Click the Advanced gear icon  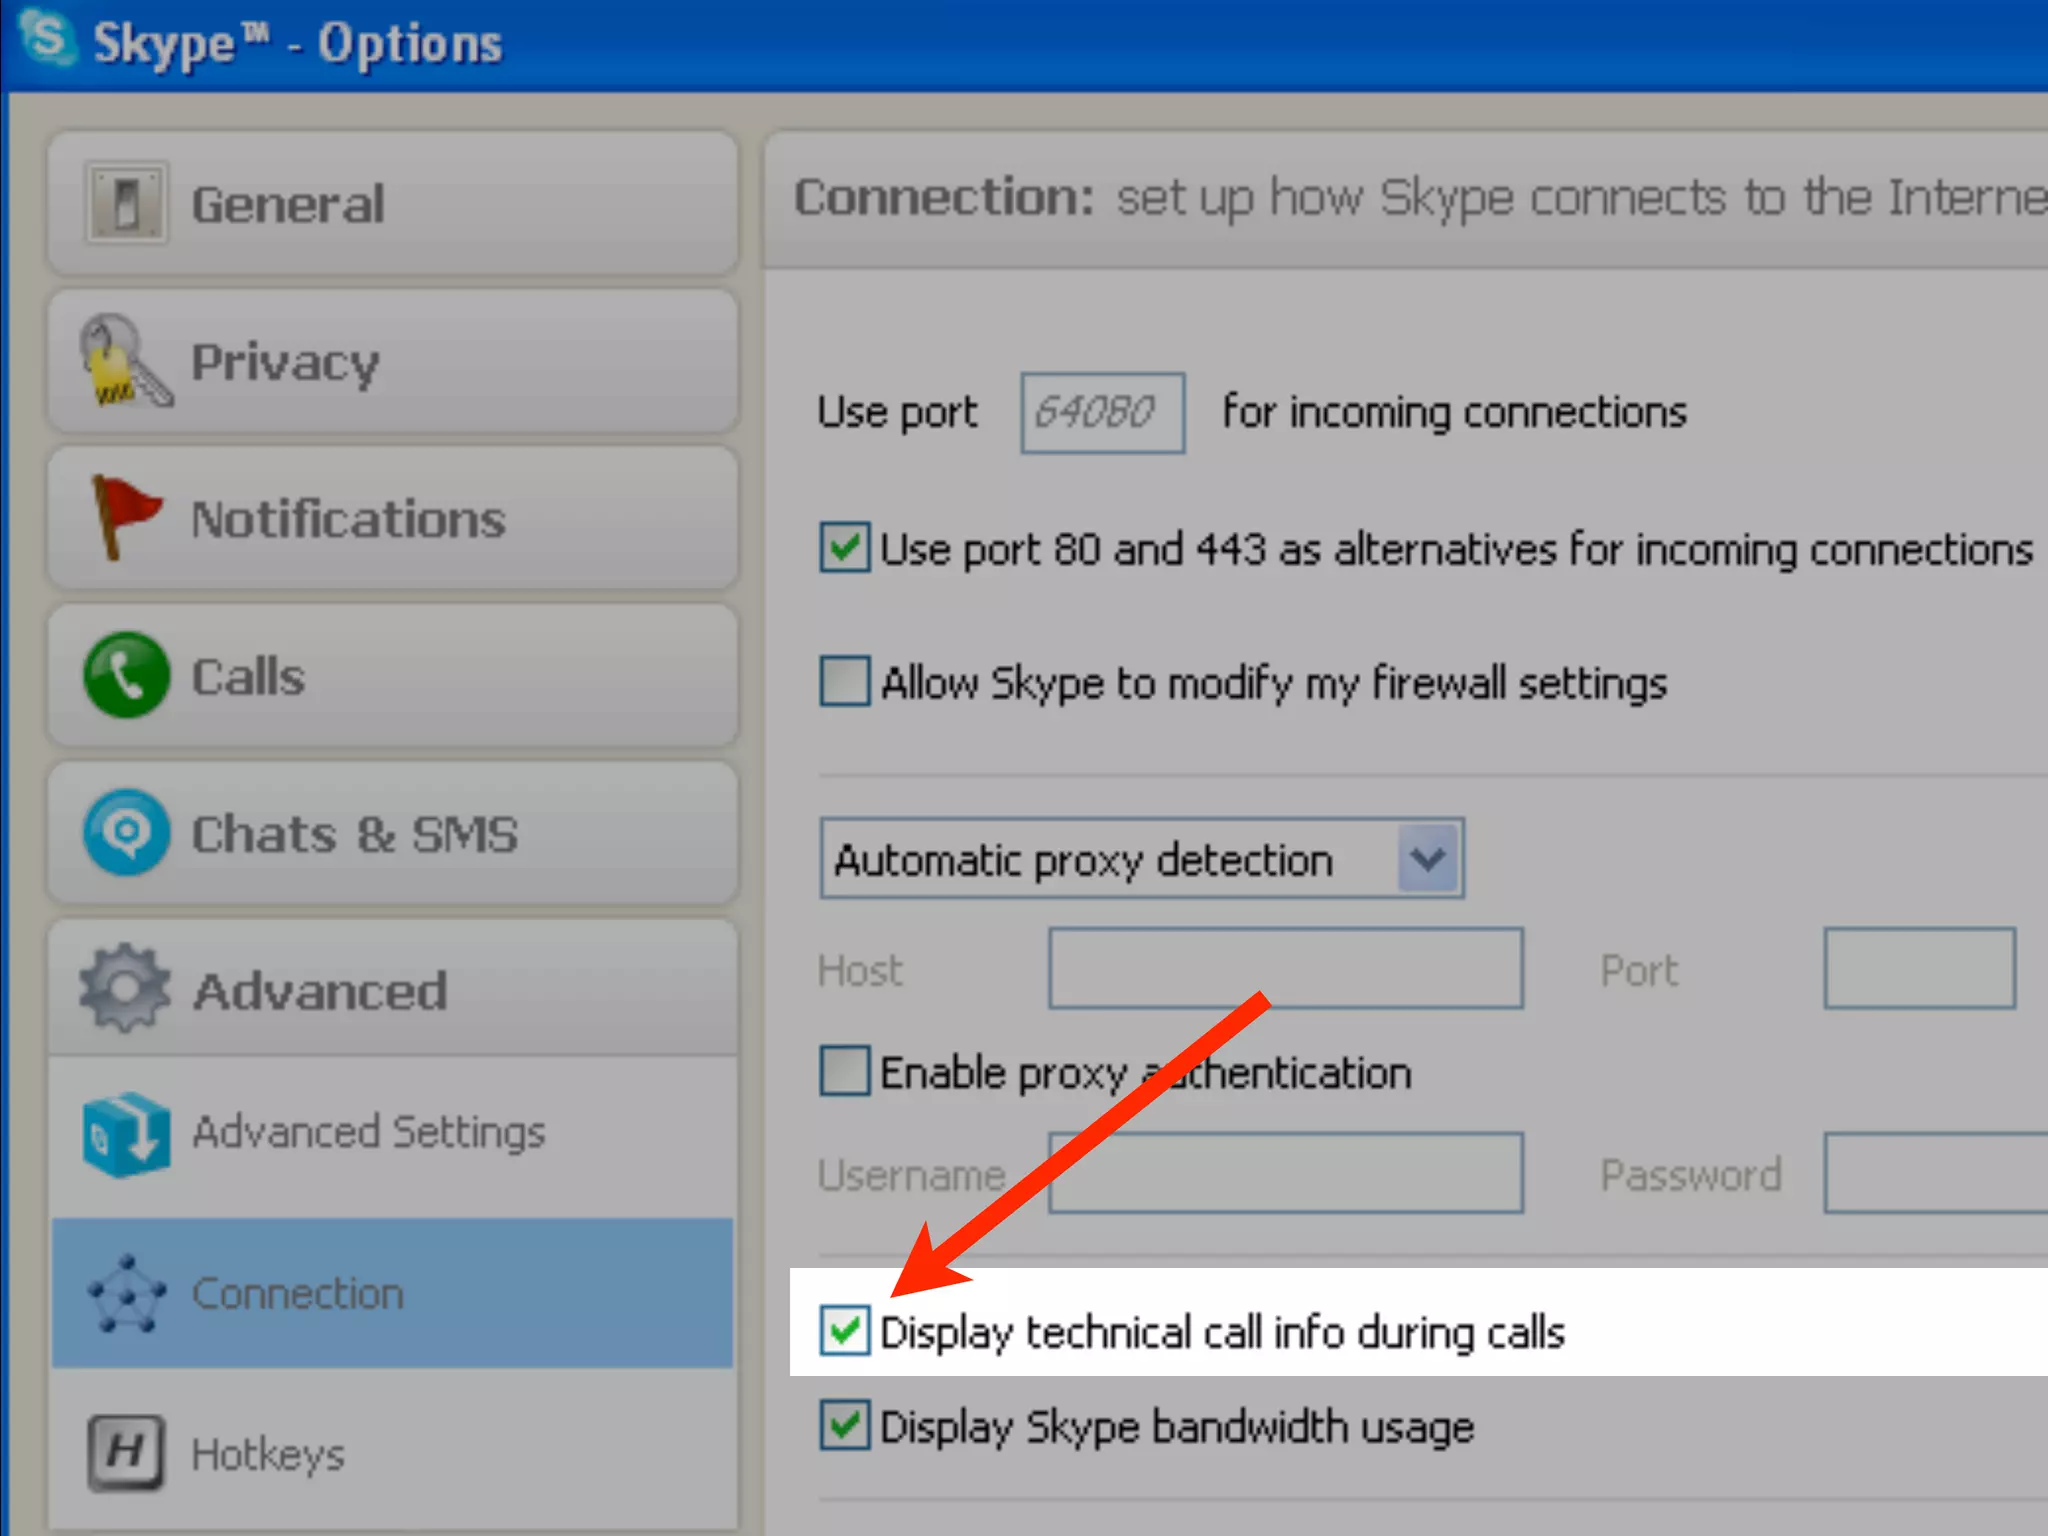[x=125, y=988]
